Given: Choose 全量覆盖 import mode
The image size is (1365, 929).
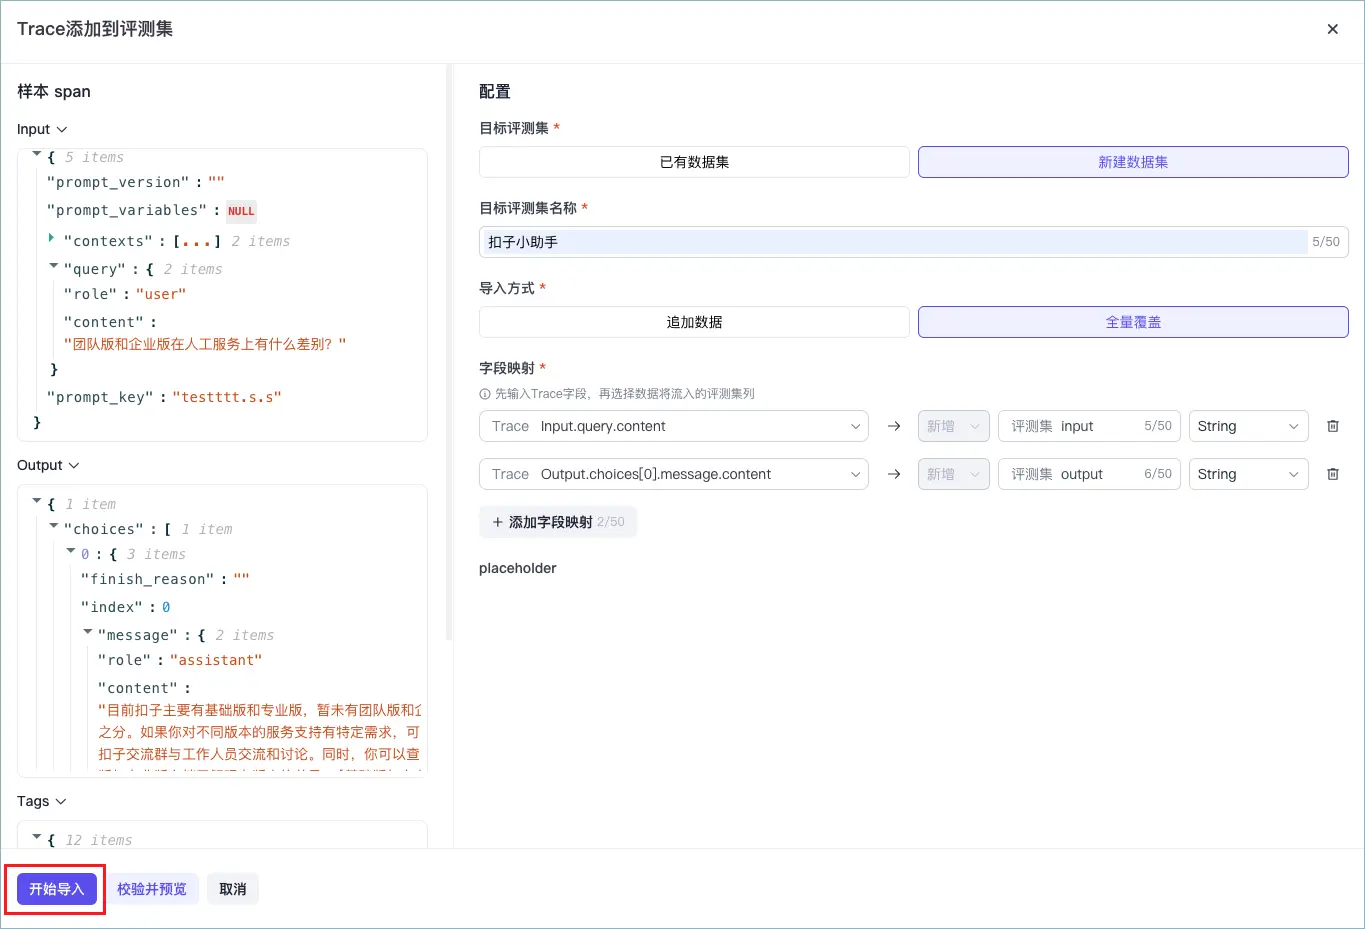Looking at the screenshot, I should click(x=1133, y=322).
